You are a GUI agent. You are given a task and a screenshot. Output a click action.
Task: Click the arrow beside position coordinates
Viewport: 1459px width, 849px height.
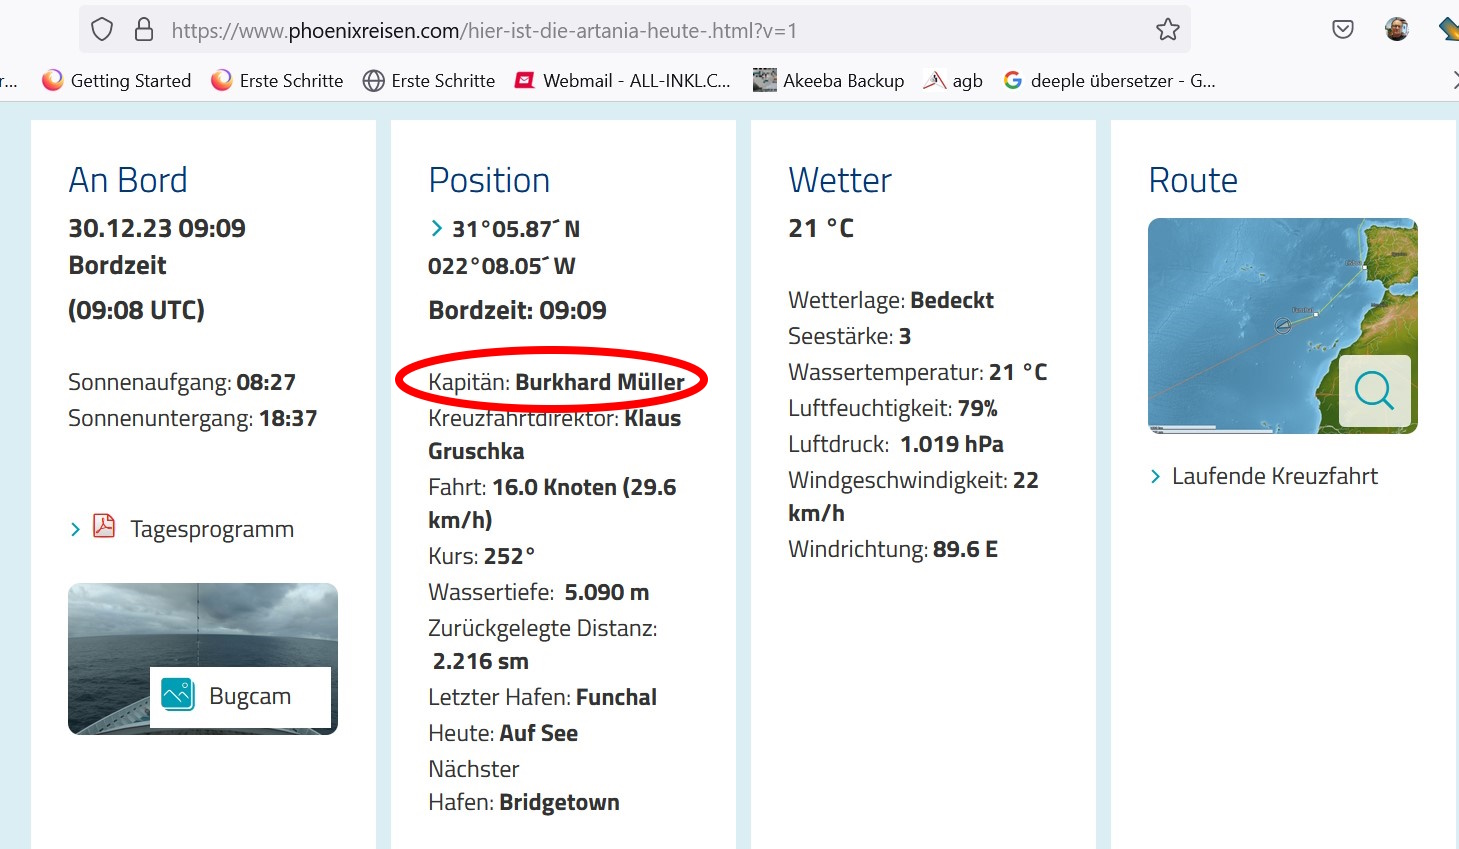click(x=436, y=229)
